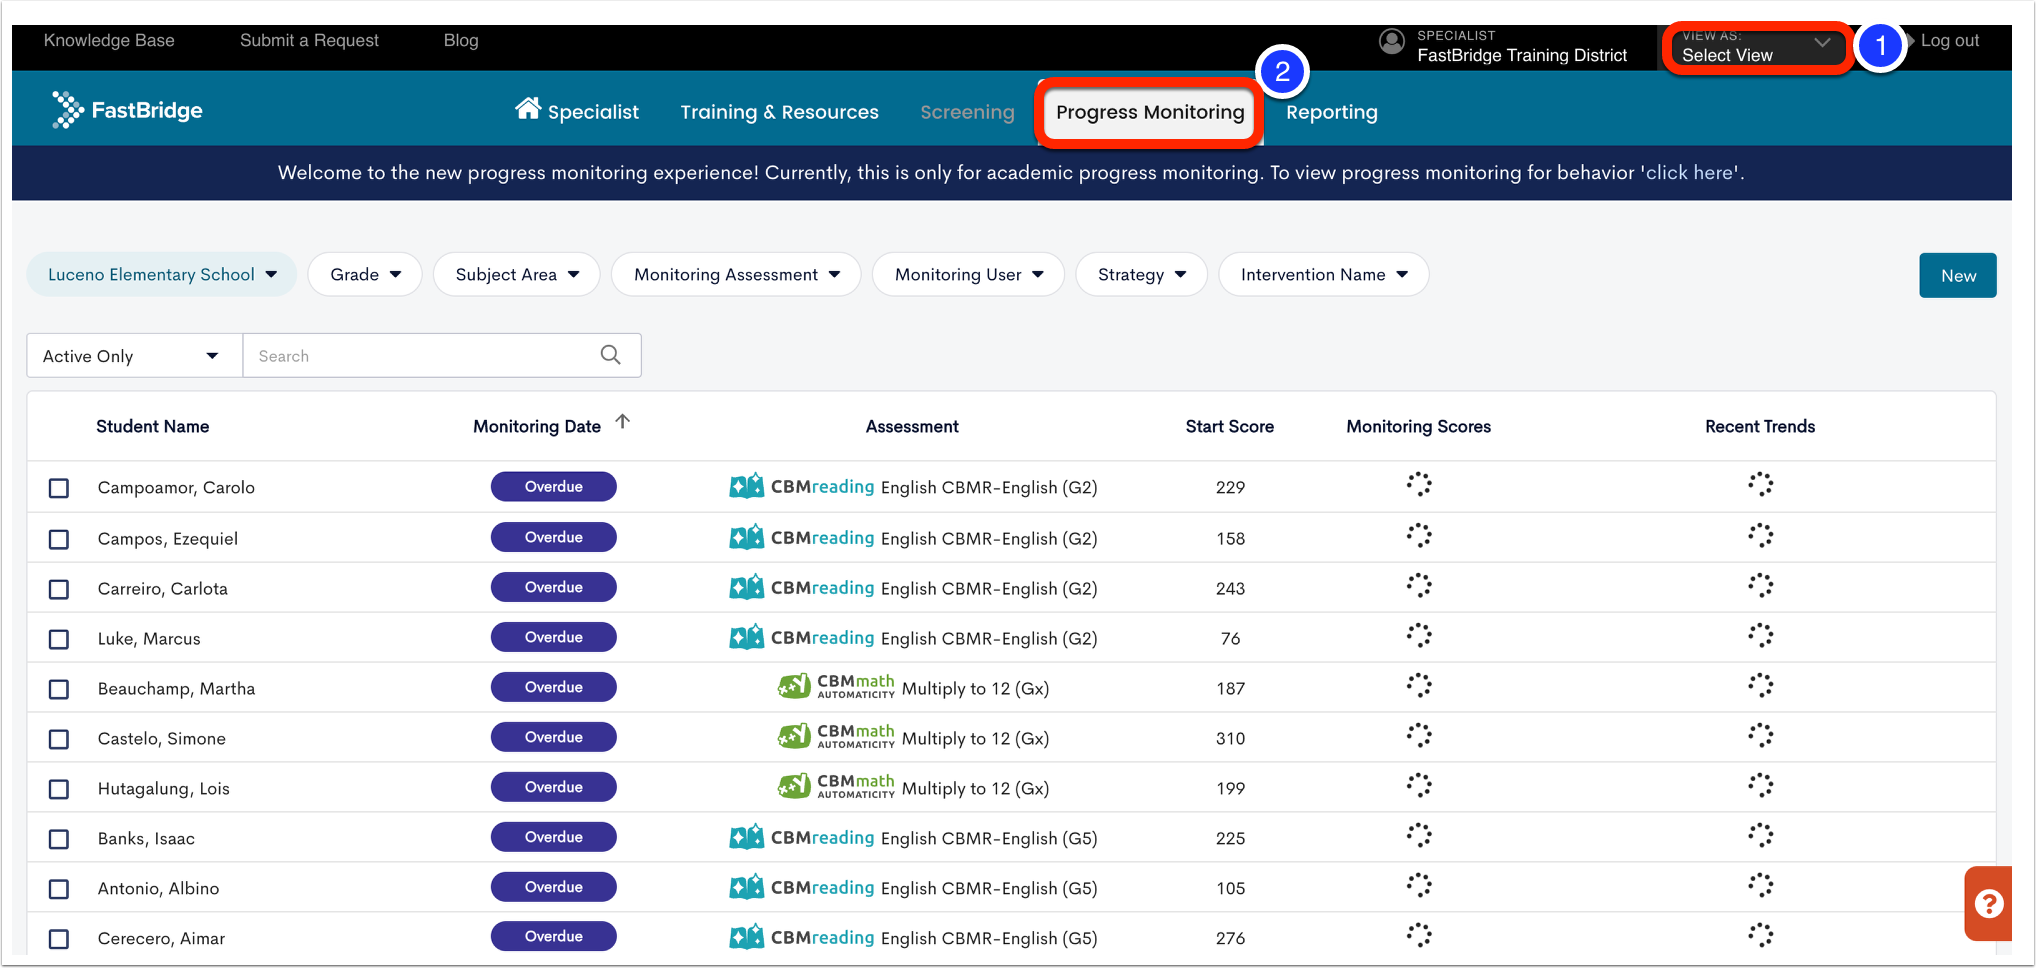Image resolution: width=2036 pixels, height=968 pixels.
Task: Click Log out
Action: coord(1949,40)
